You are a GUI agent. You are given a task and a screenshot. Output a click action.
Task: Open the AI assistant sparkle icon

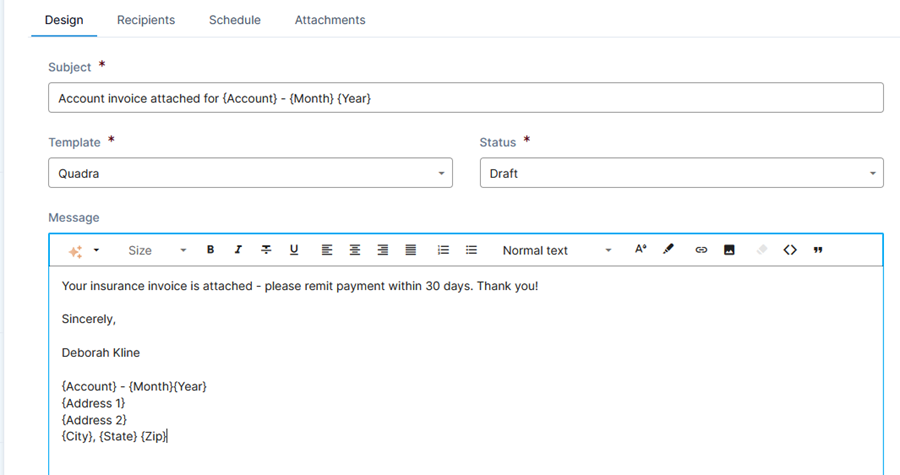[x=76, y=250]
